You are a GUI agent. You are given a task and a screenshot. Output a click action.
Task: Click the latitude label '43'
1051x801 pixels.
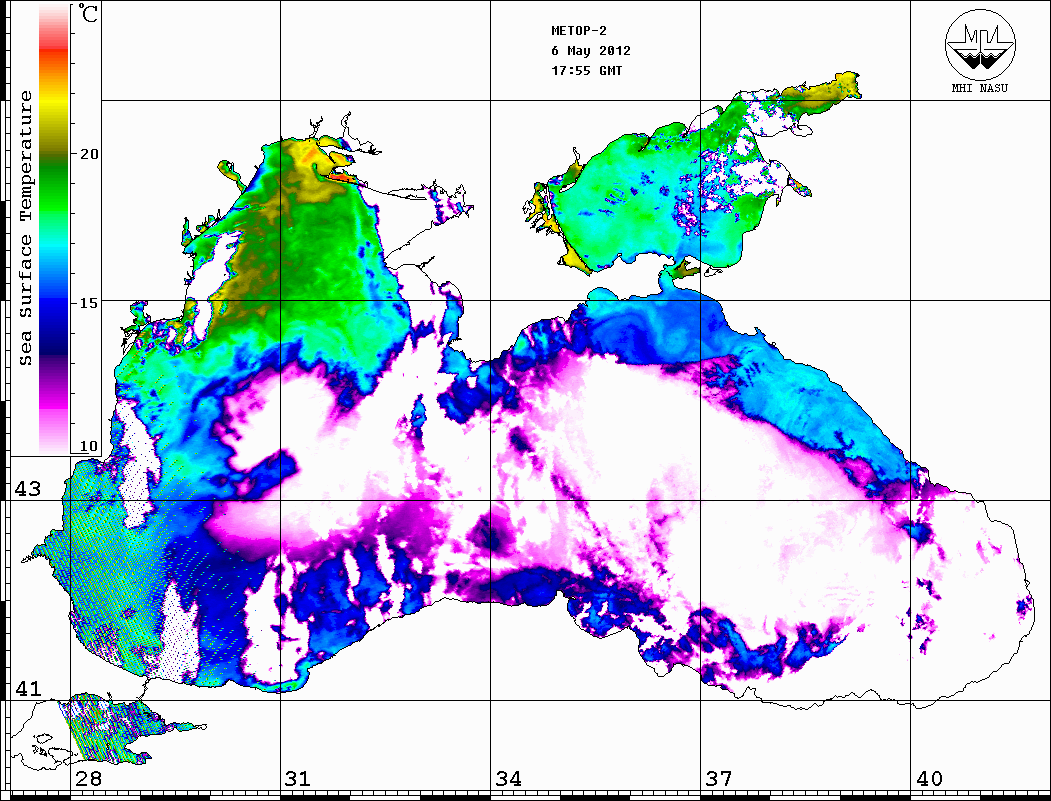pos(28,489)
